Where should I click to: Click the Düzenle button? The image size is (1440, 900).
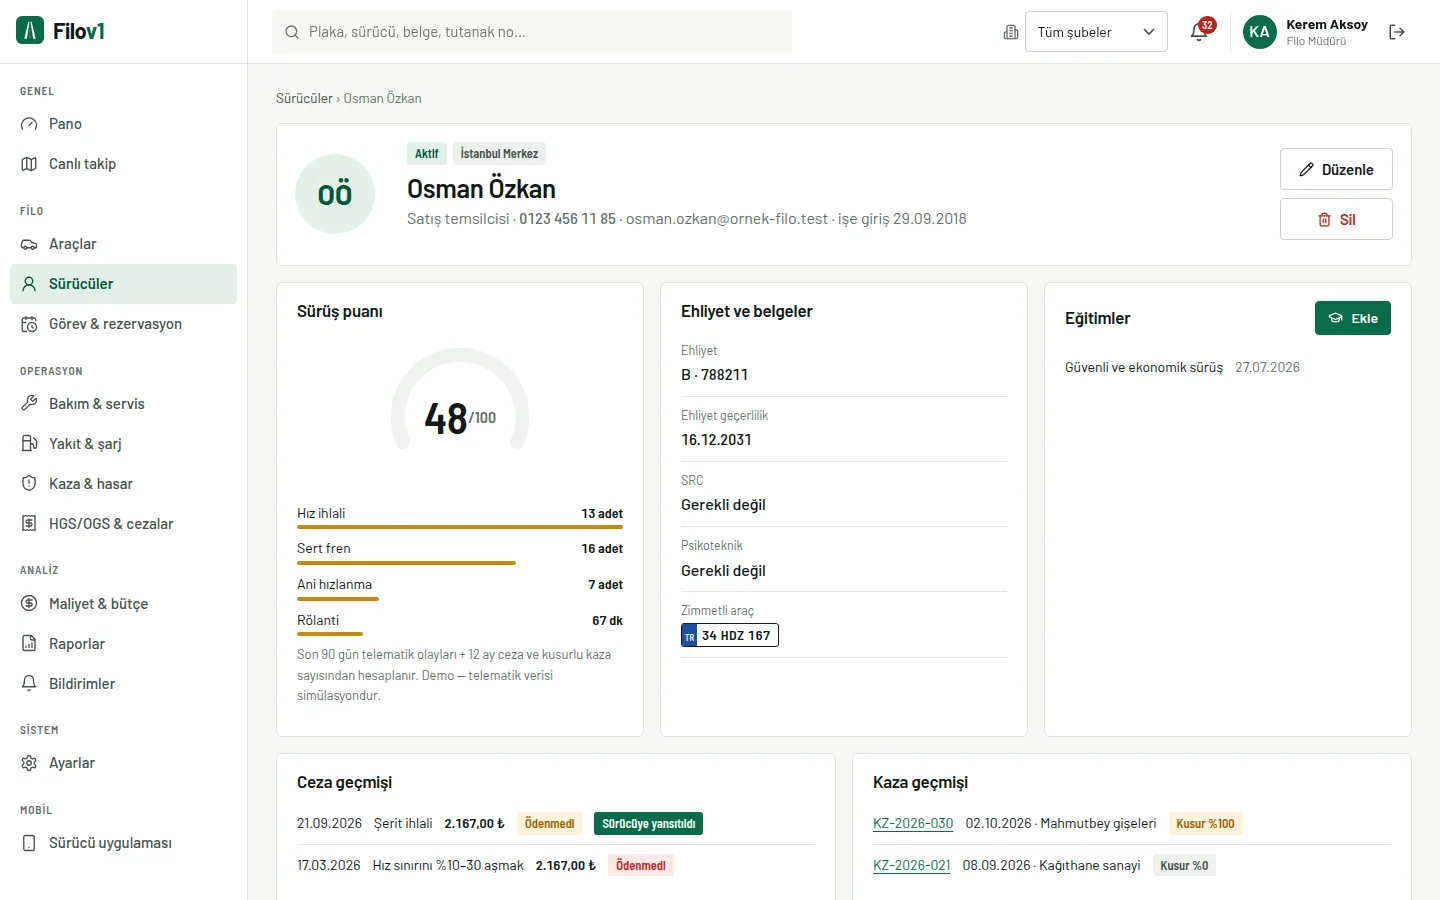click(x=1336, y=169)
